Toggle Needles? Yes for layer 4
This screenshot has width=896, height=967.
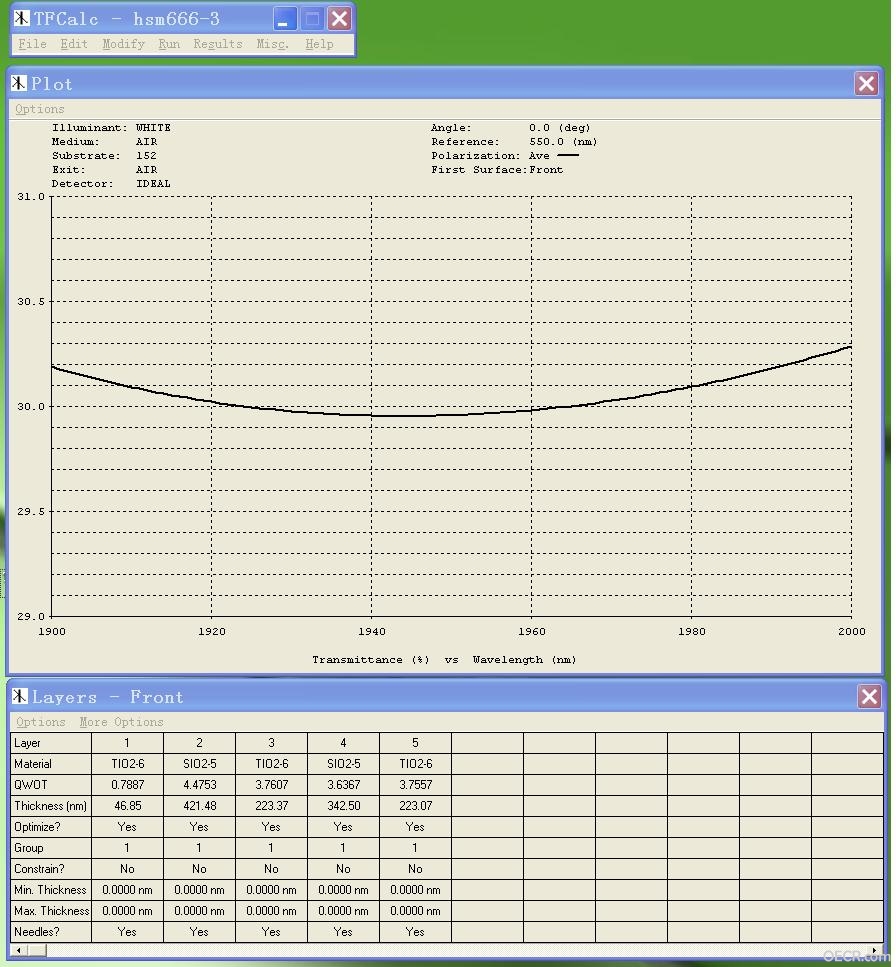click(343, 931)
